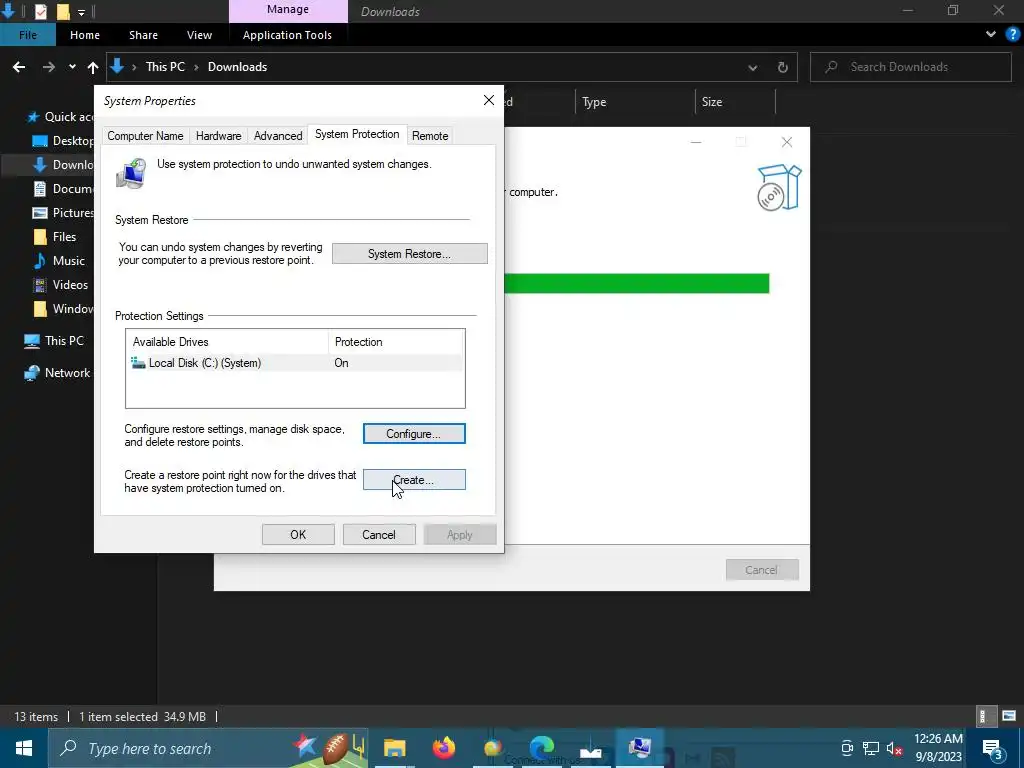Open the notification center icon
The height and width of the screenshot is (768, 1024).
coord(992,748)
